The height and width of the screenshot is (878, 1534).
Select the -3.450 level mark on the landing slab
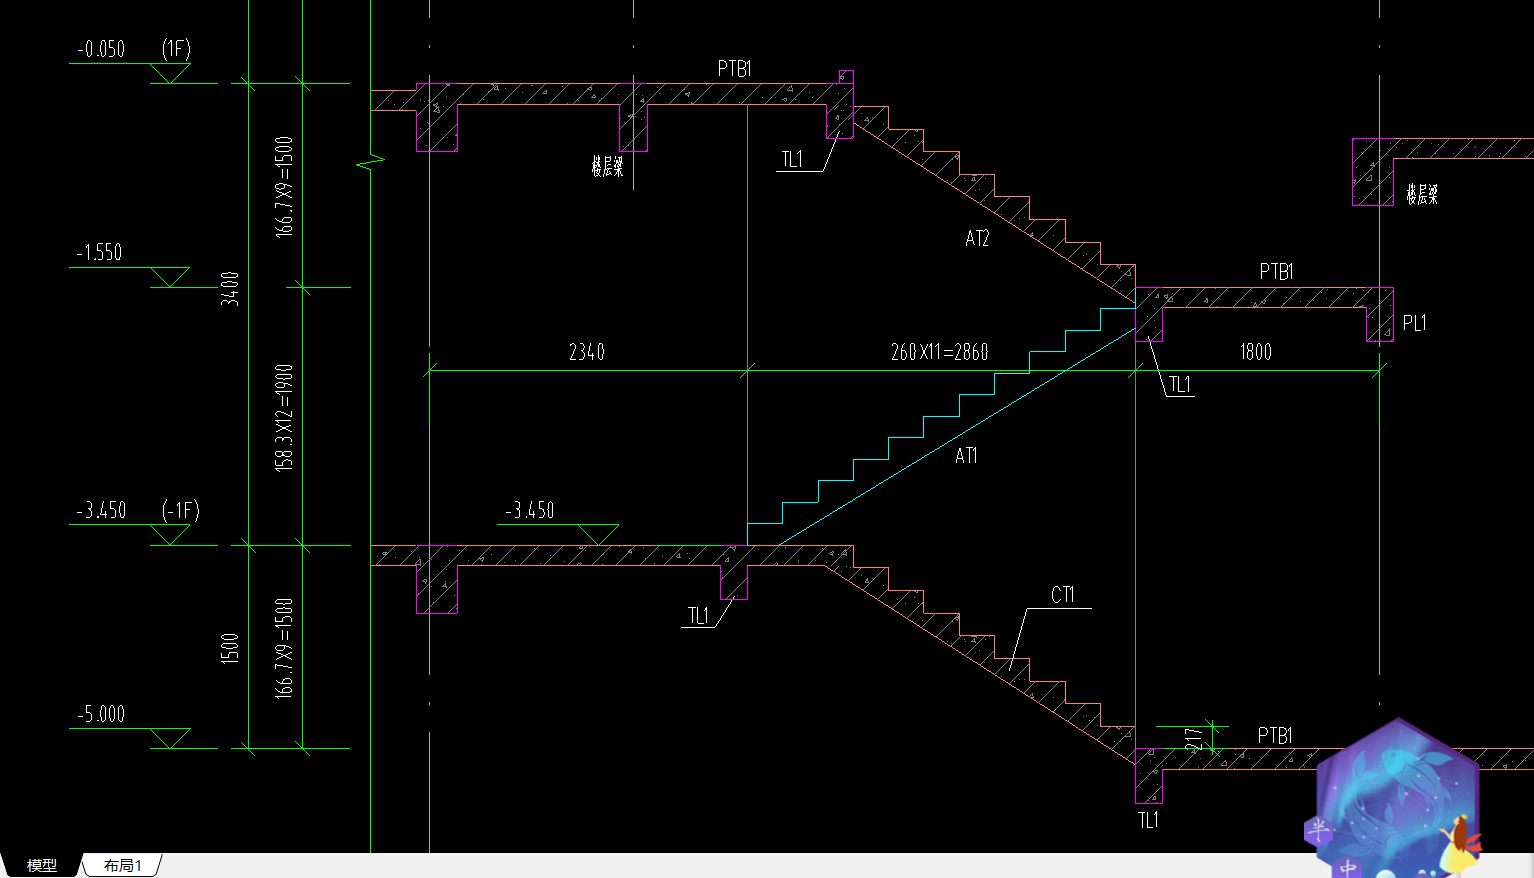529,510
